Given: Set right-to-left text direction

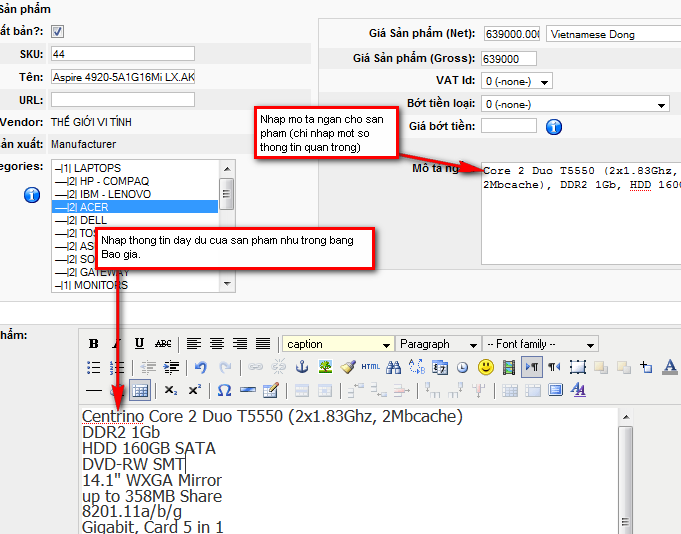Looking at the screenshot, I should point(554,367).
